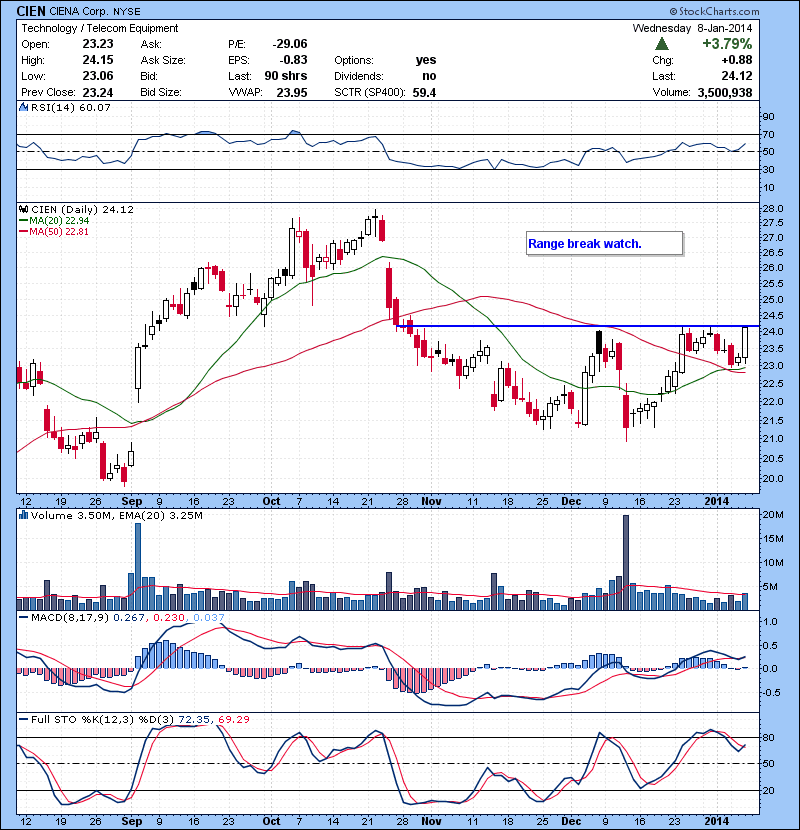Click the RSI indicator line icon
This screenshot has width=800, height=830.
click(x=23, y=107)
